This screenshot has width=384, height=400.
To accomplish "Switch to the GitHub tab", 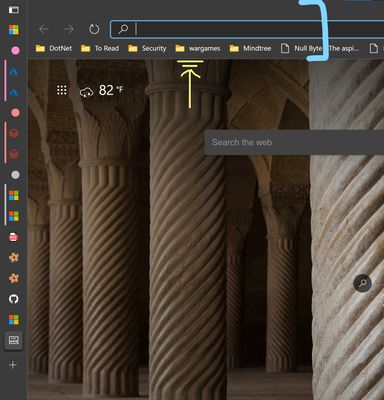I will point(14,299).
